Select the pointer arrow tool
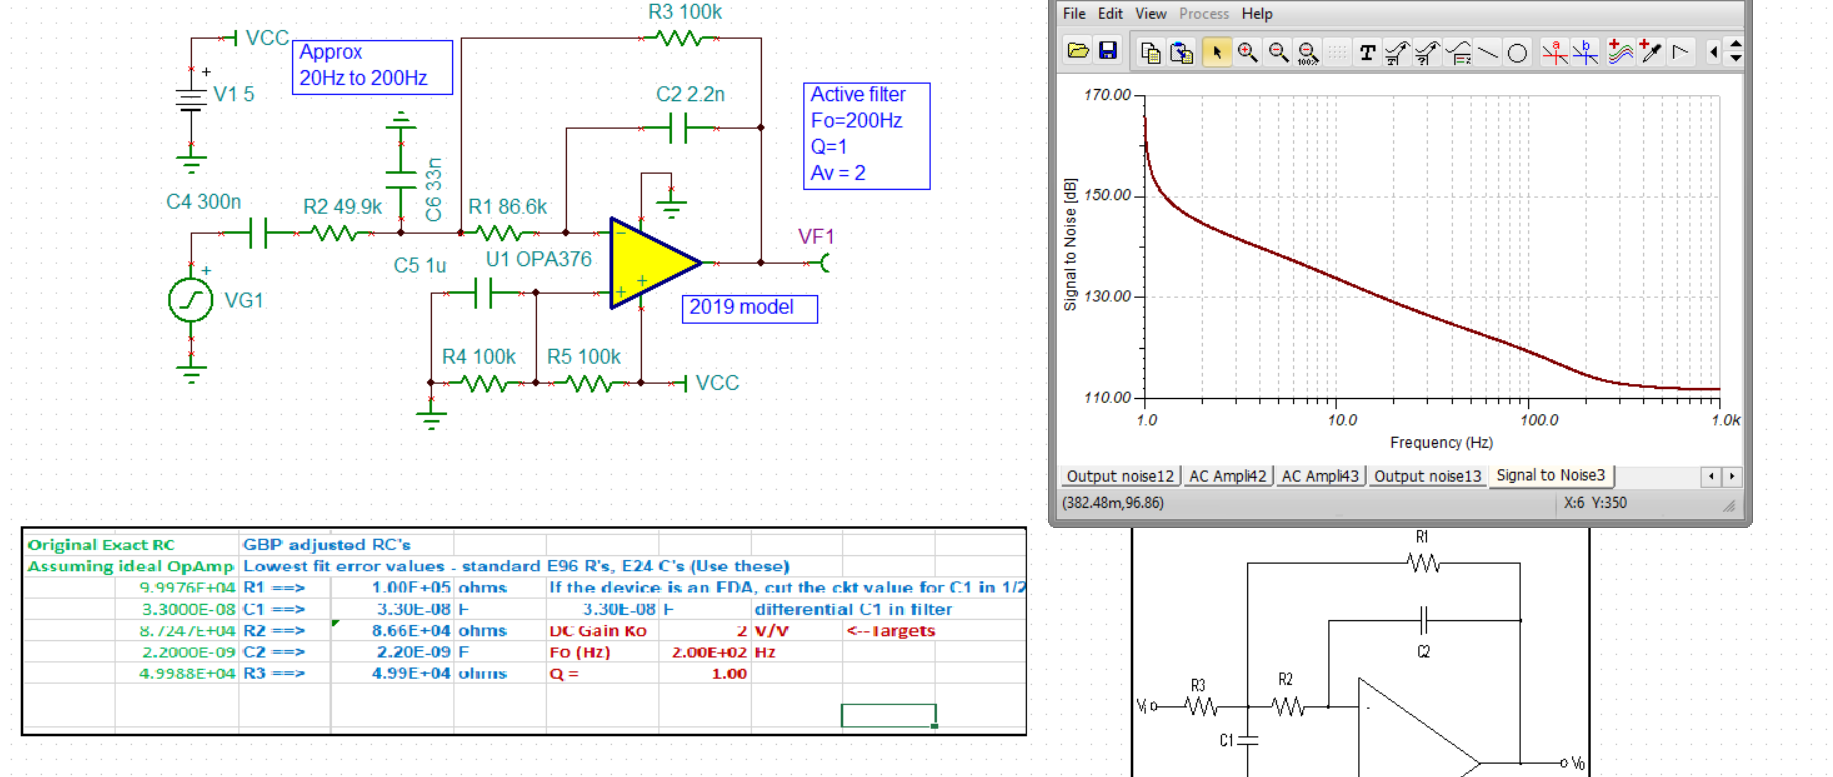 (1216, 52)
